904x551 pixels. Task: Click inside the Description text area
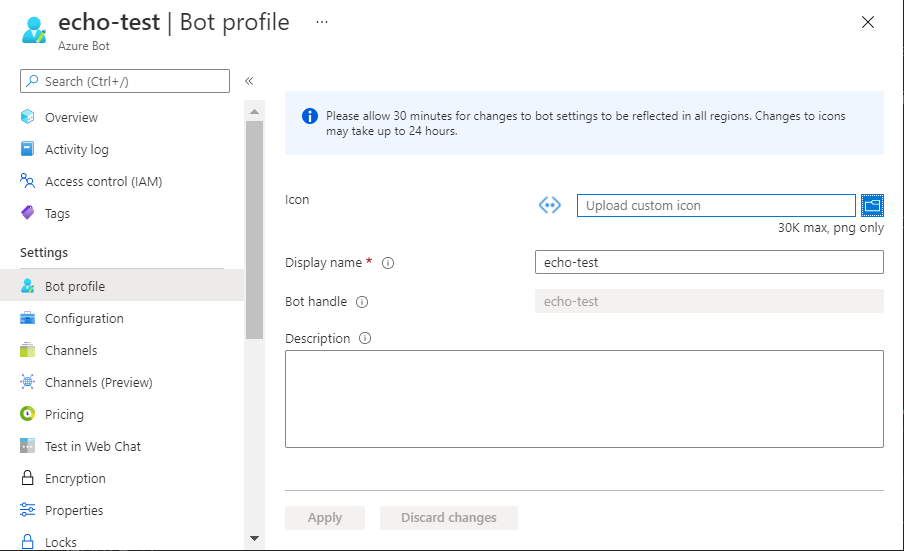[584, 398]
